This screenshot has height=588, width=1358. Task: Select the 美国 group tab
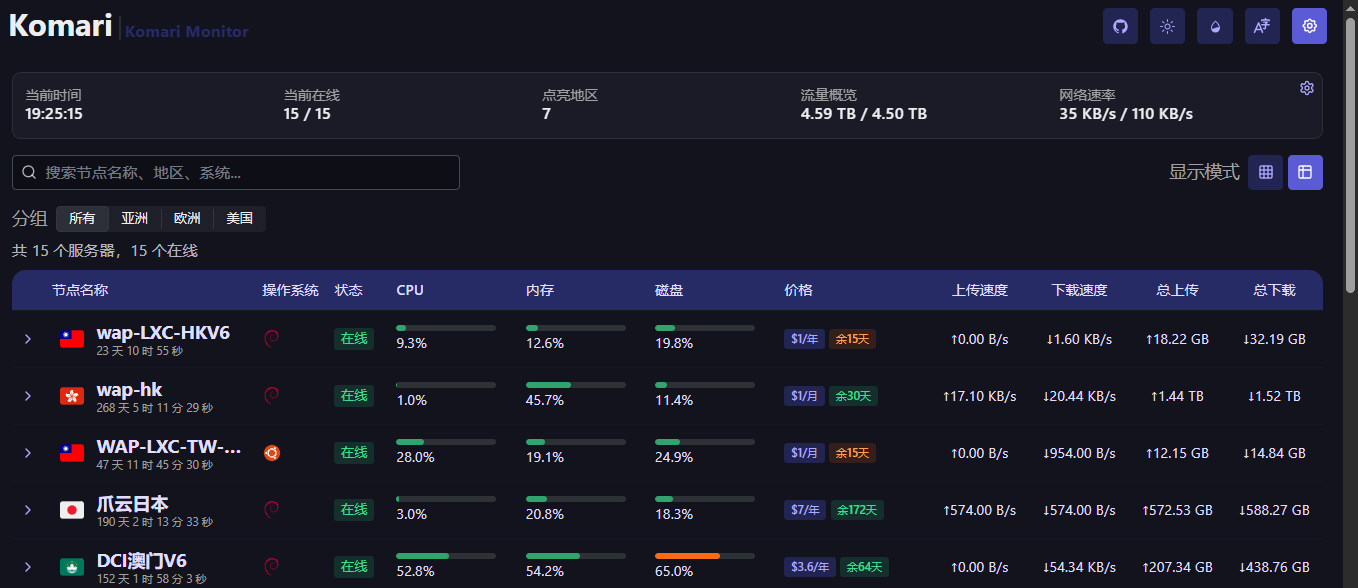239,218
